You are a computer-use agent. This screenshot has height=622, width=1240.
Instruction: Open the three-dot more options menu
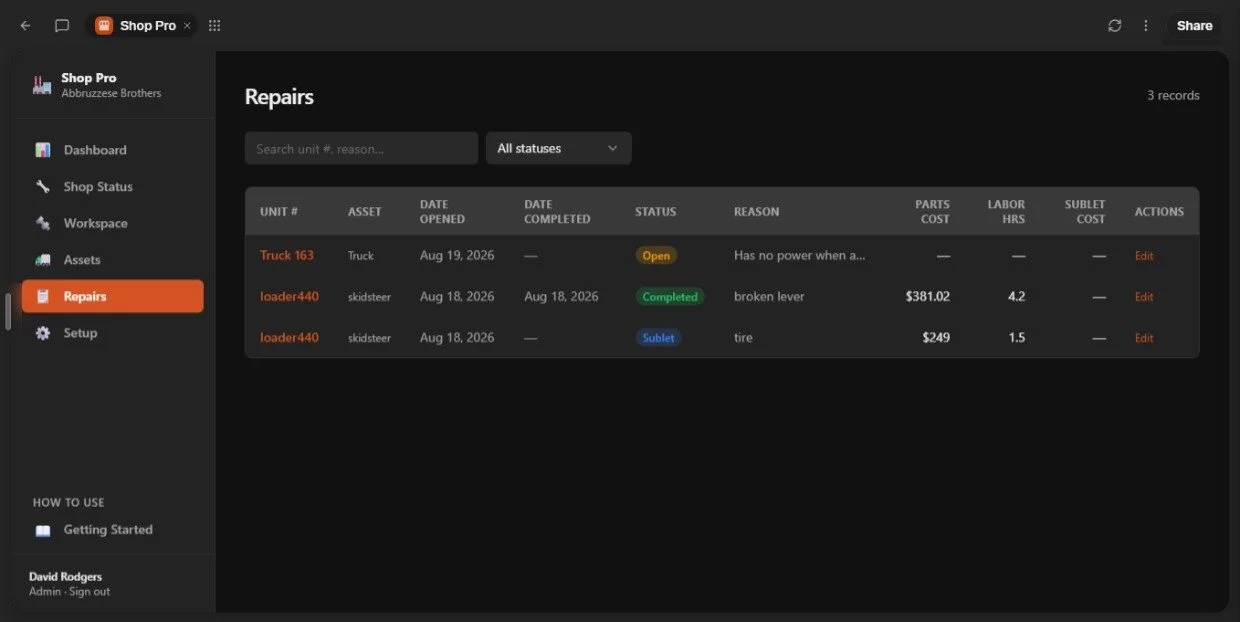1146,26
